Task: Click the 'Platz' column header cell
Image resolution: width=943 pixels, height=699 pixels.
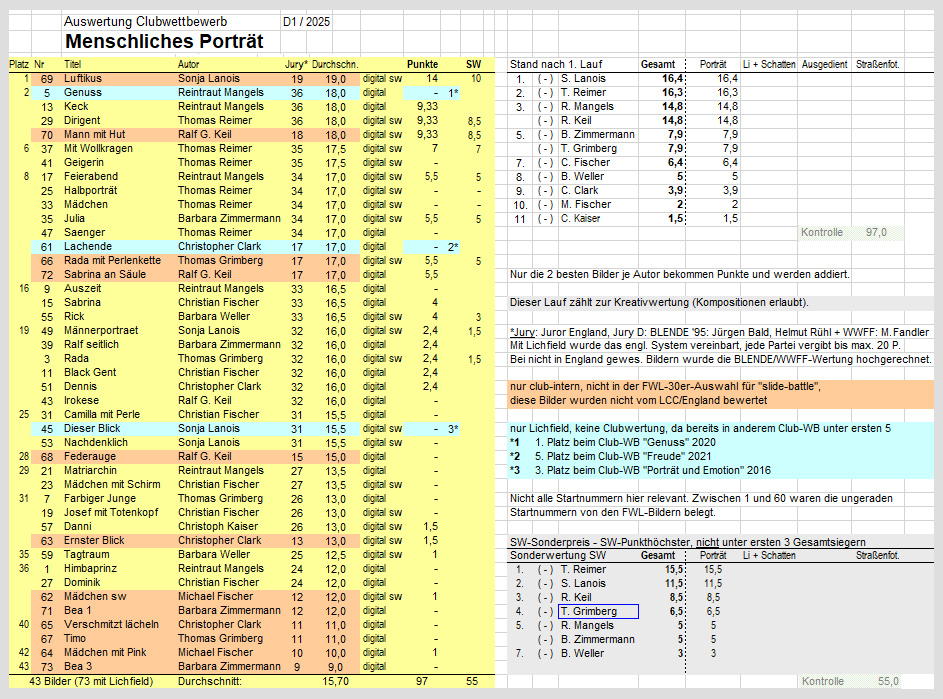Action: click(x=19, y=64)
